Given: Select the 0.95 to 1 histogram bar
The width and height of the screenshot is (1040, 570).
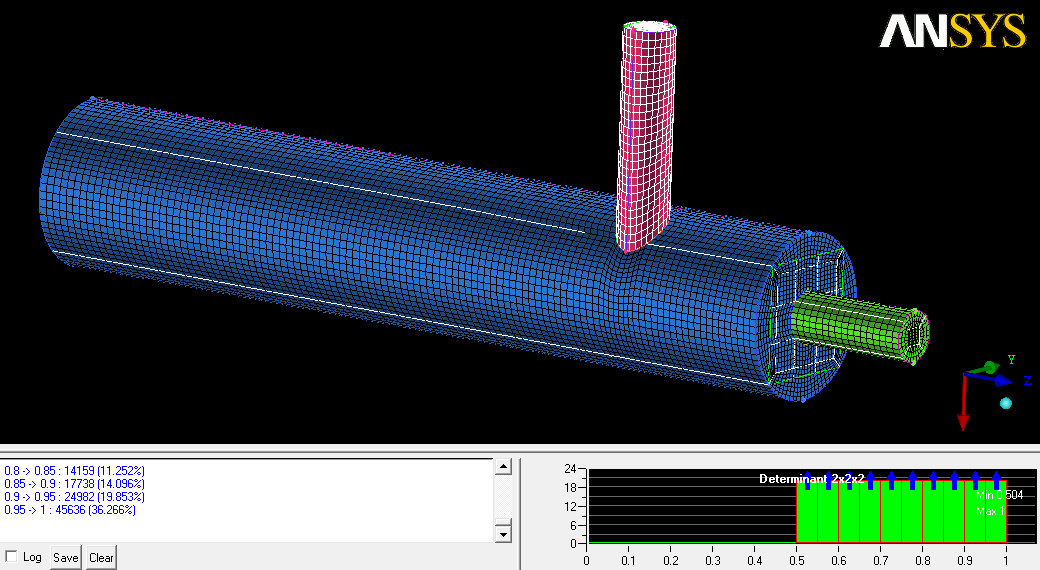Looking at the screenshot, I should (x=995, y=525).
